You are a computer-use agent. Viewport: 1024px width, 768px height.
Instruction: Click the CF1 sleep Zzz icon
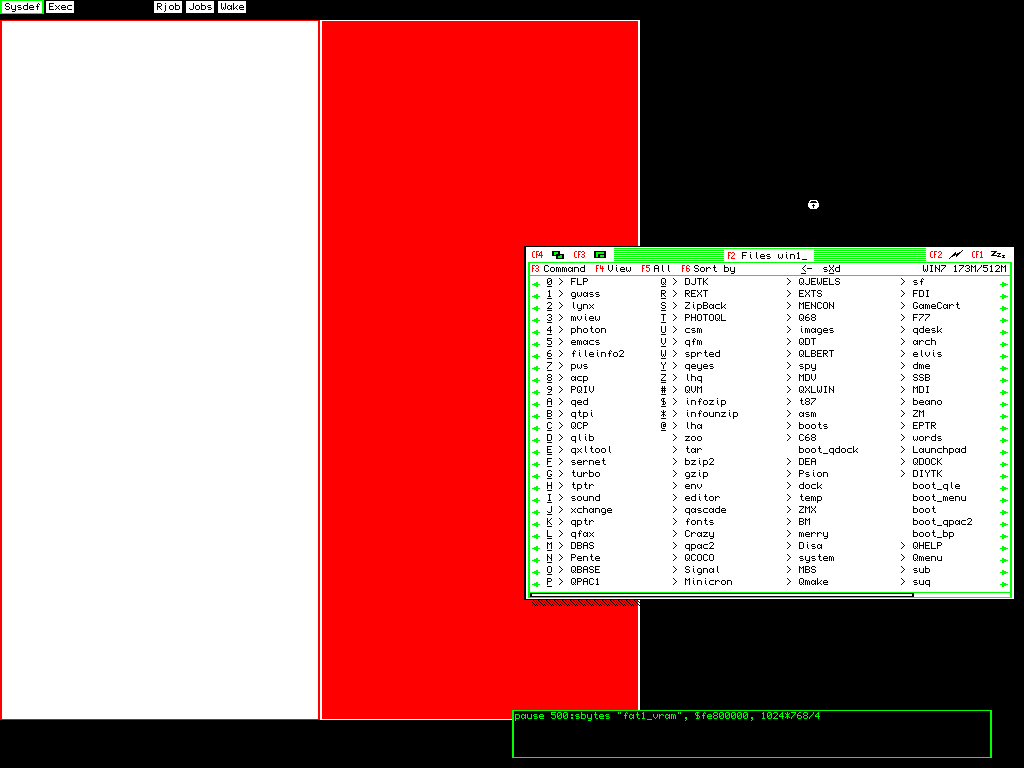coord(997,255)
